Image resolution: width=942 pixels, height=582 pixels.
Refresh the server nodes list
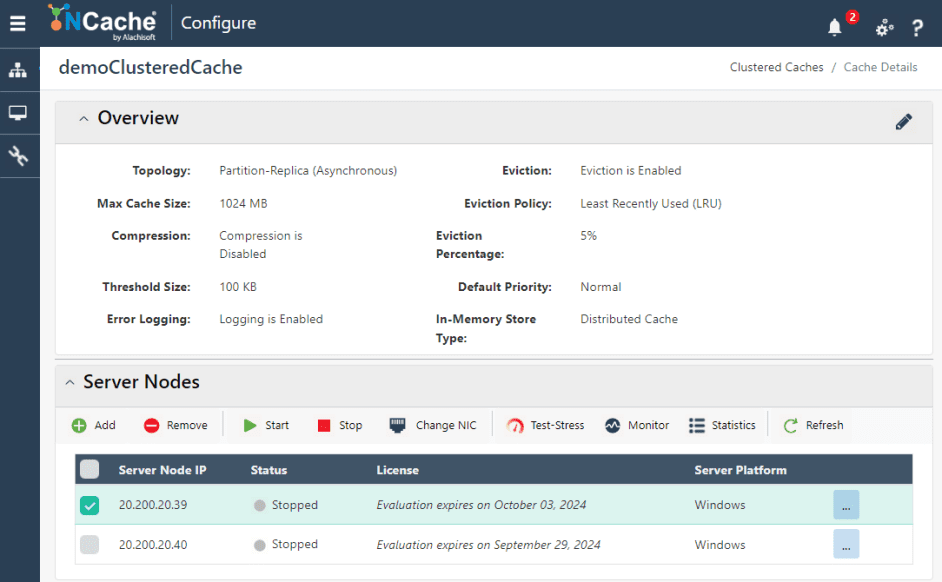click(813, 425)
